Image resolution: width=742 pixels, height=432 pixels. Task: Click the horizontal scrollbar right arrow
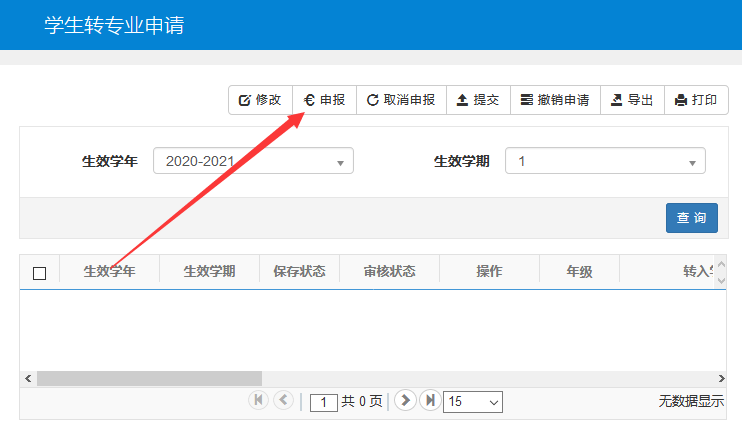[x=721, y=379]
